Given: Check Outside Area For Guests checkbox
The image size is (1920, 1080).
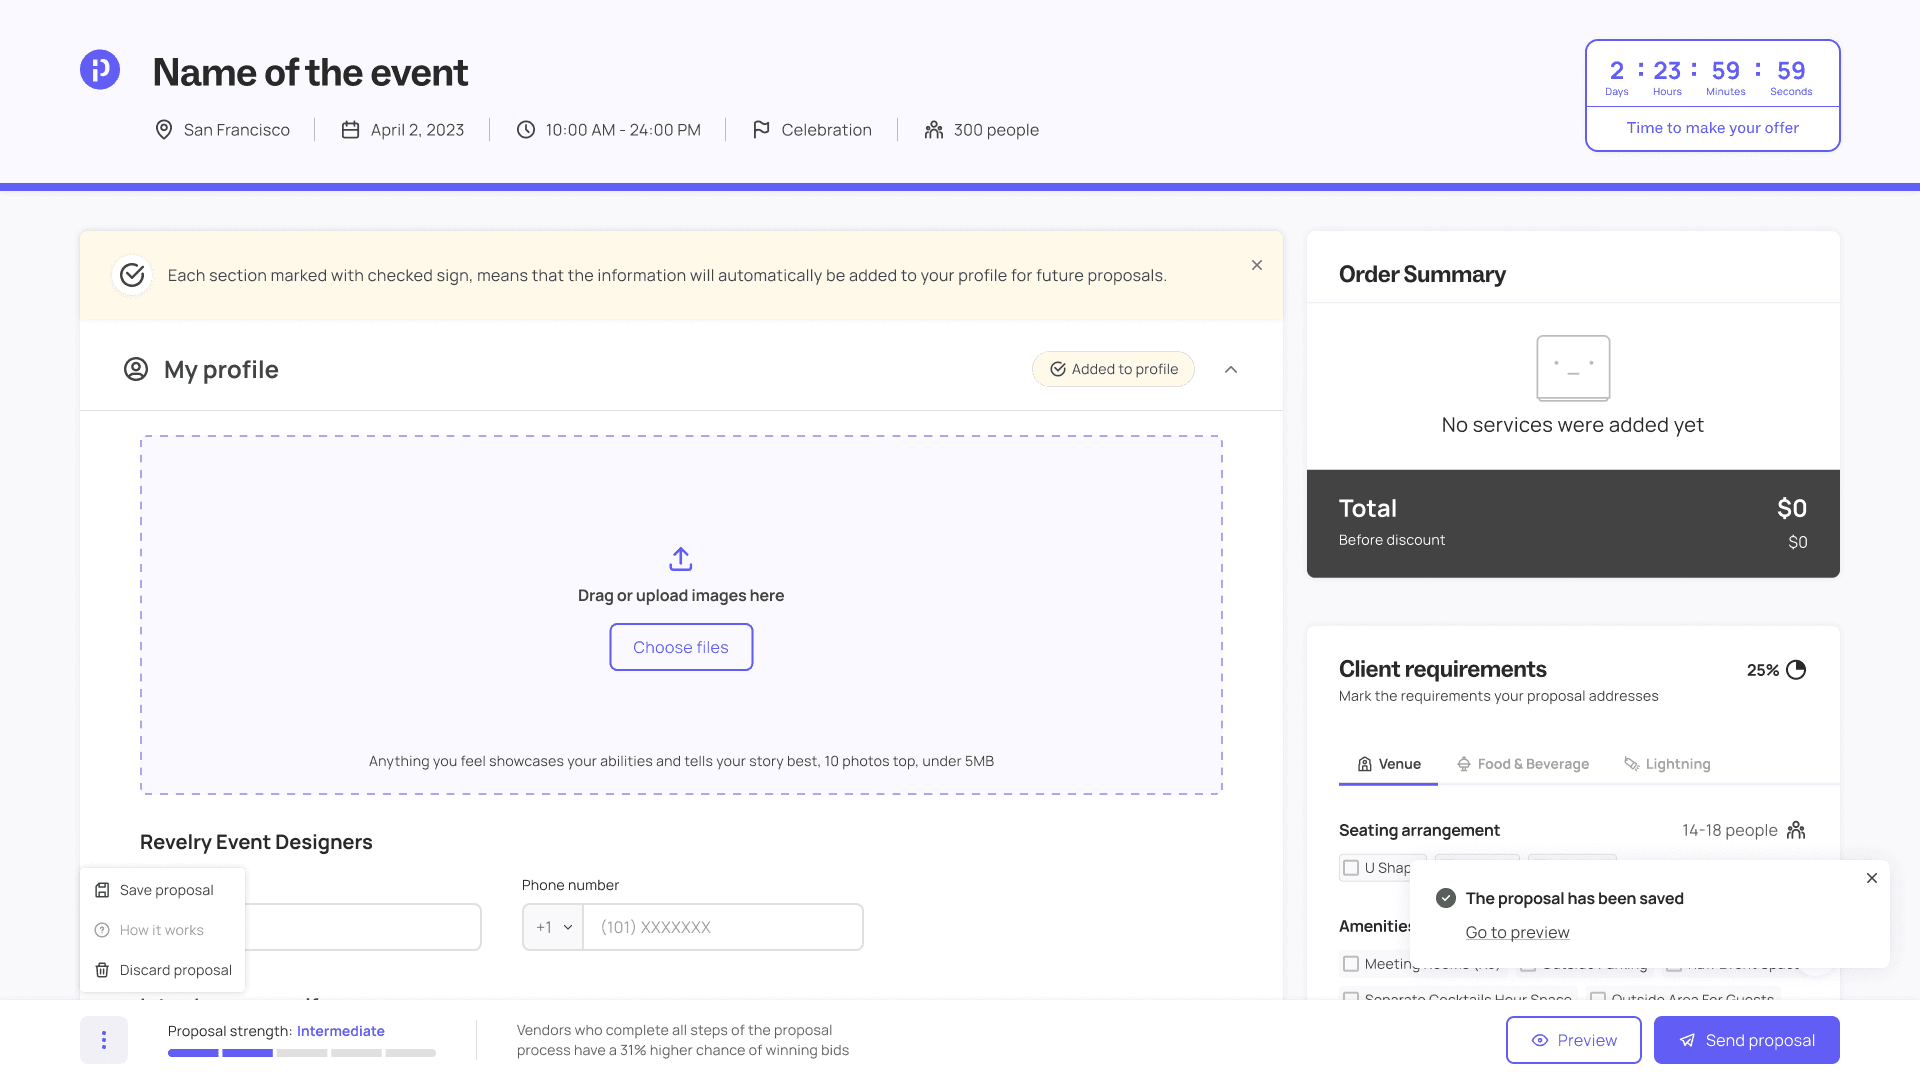Looking at the screenshot, I should click(1598, 997).
